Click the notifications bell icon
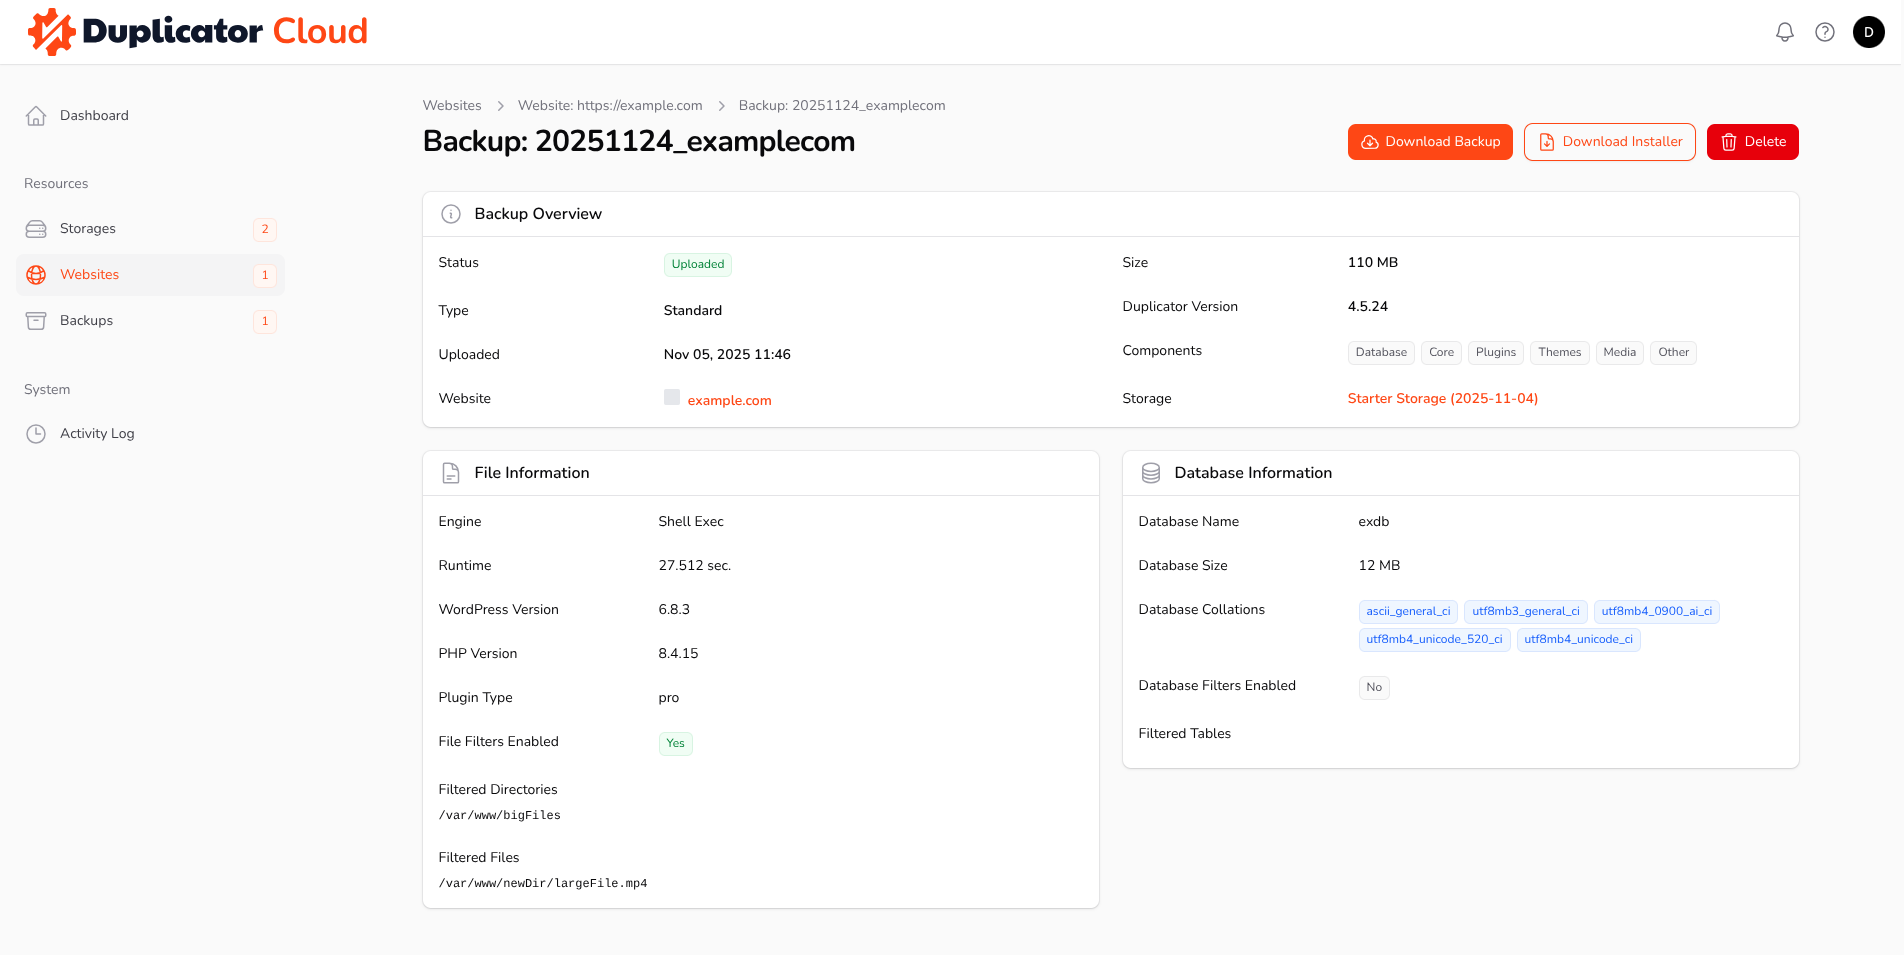1904x955 pixels. click(1784, 32)
